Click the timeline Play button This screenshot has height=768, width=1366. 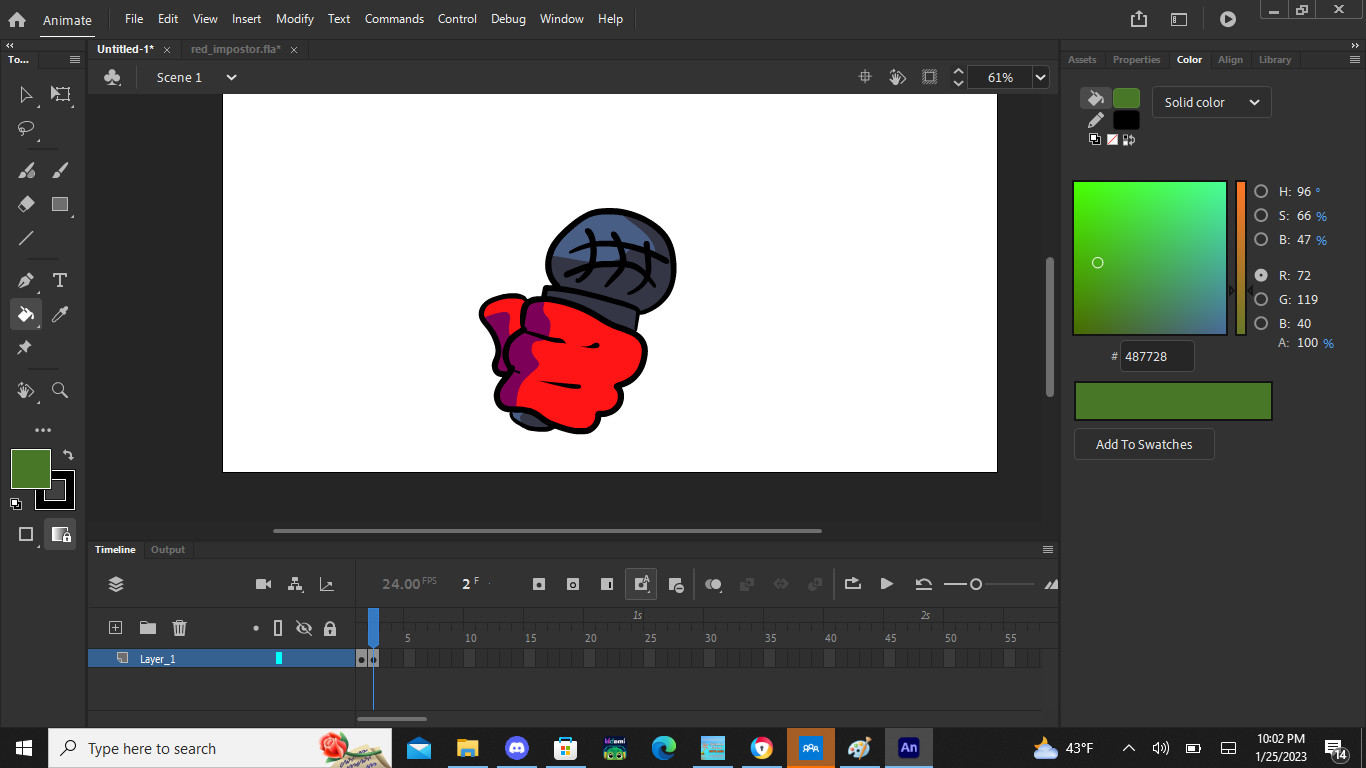pos(886,584)
